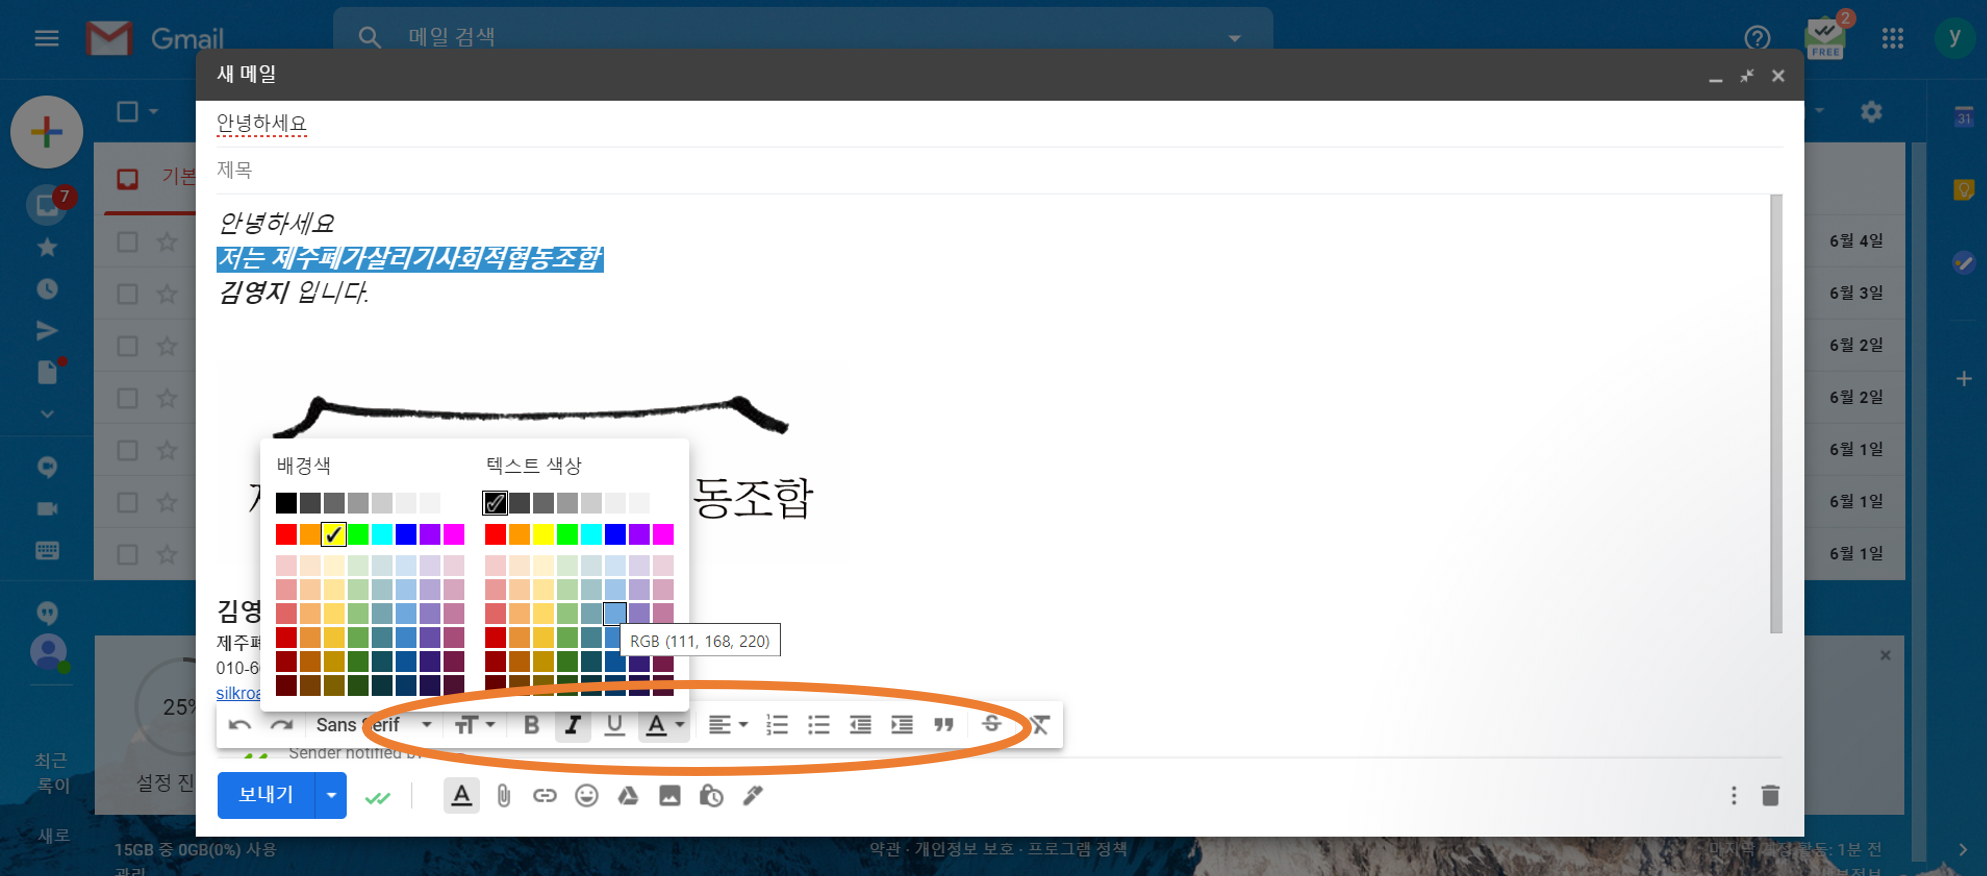This screenshot has width=1987, height=876.
Task: Open the Sans Serif font dropdown
Action: [x=374, y=725]
